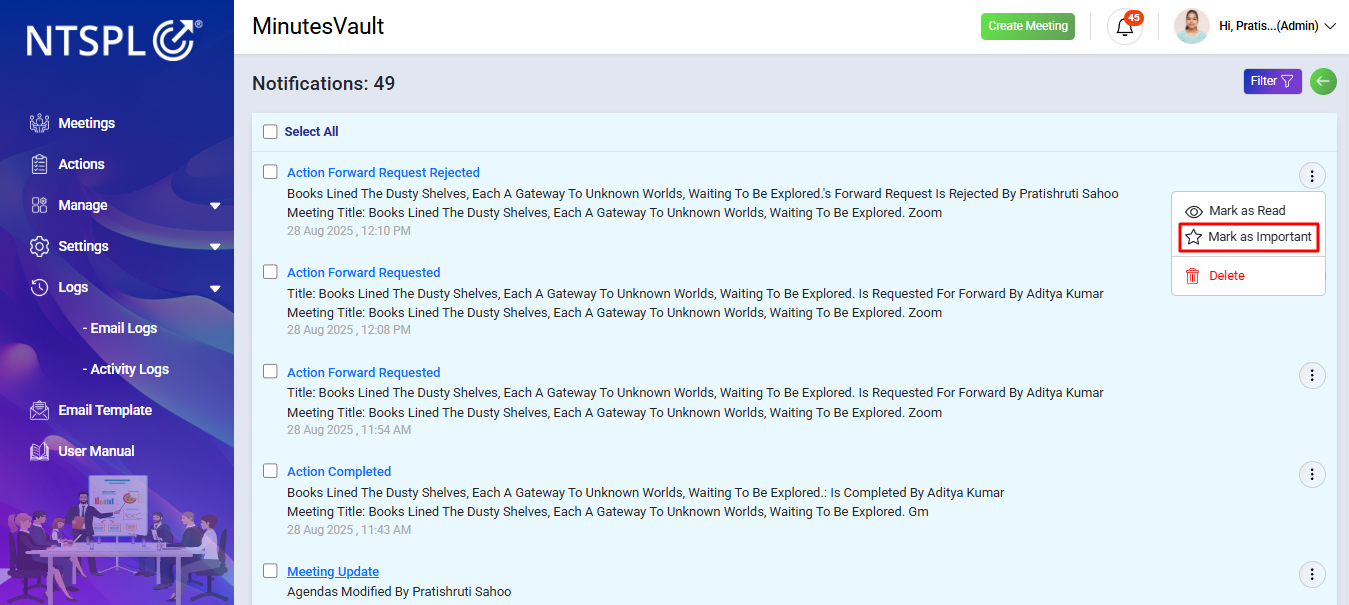Open the Meetings menu label
The image size is (1349, 605).
pyautogui.click(x=87, y=123)
